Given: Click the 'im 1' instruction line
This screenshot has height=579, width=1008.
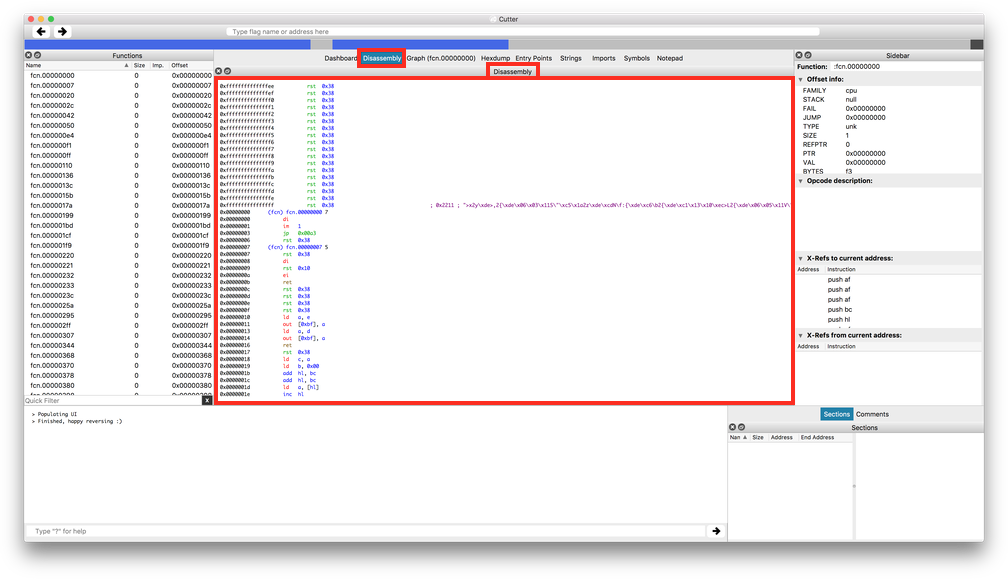Looking at the screenshot, I should tap(292, 226).
